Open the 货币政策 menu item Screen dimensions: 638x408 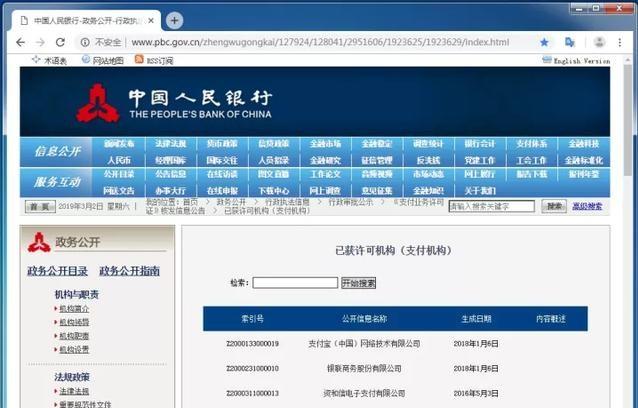tap(222, 144)
